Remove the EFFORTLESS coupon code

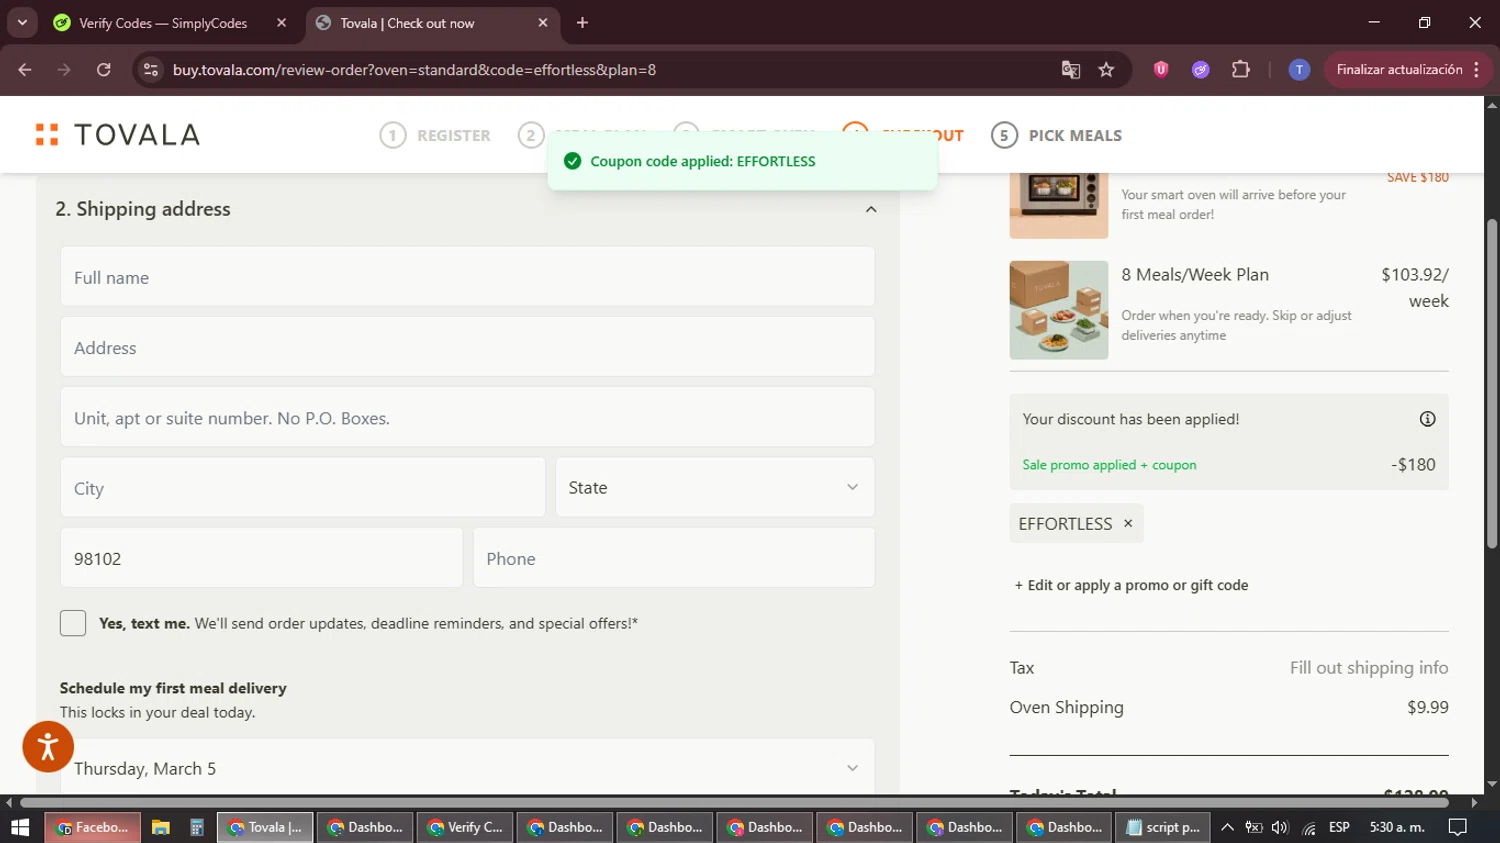point(1128,523)
